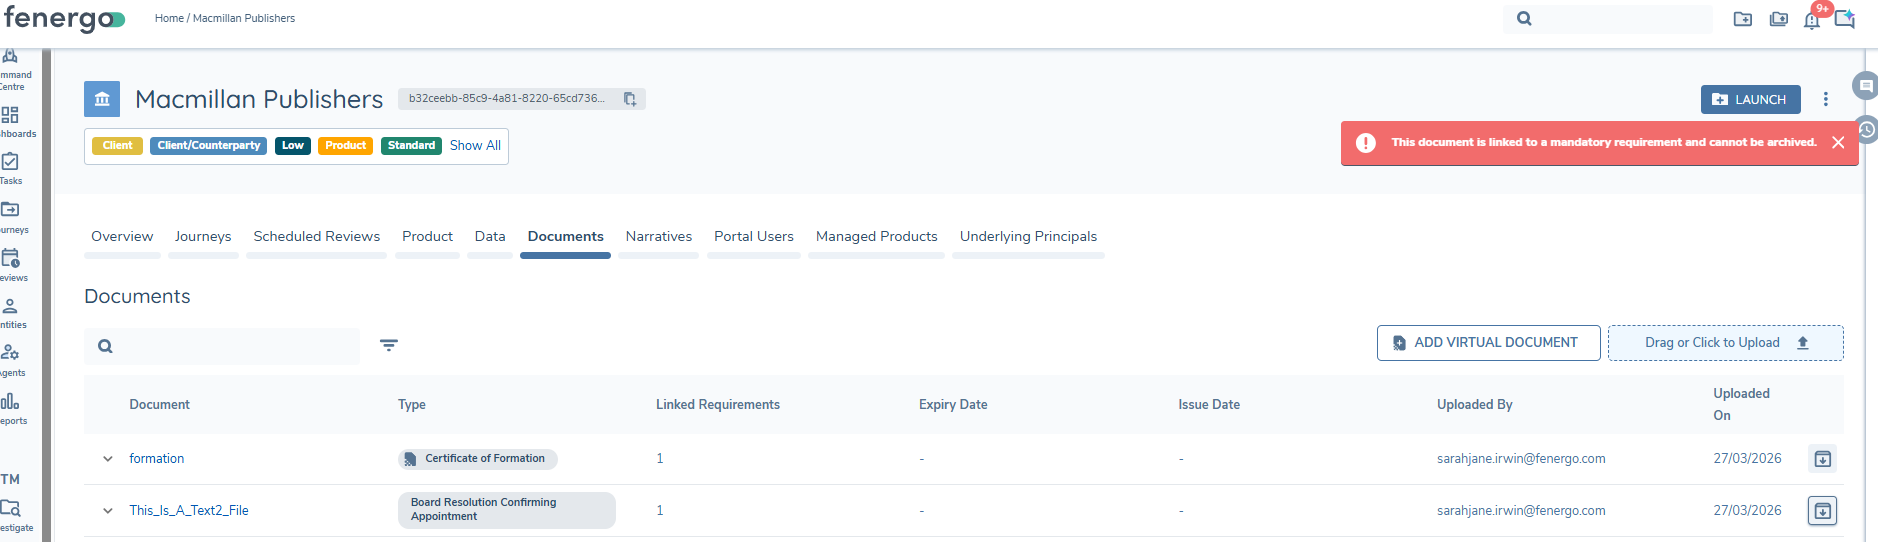Click the global search field in header
The image size is (1878, 542).
1608,19
